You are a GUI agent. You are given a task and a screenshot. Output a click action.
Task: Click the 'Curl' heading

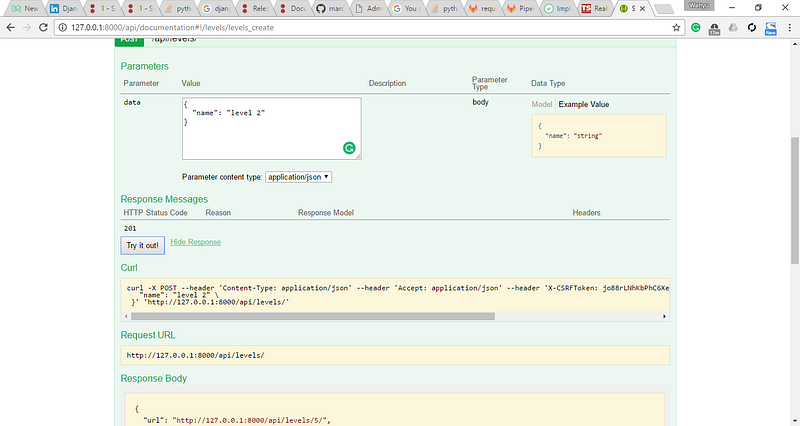pyautogui.click(x=129, y=268)
